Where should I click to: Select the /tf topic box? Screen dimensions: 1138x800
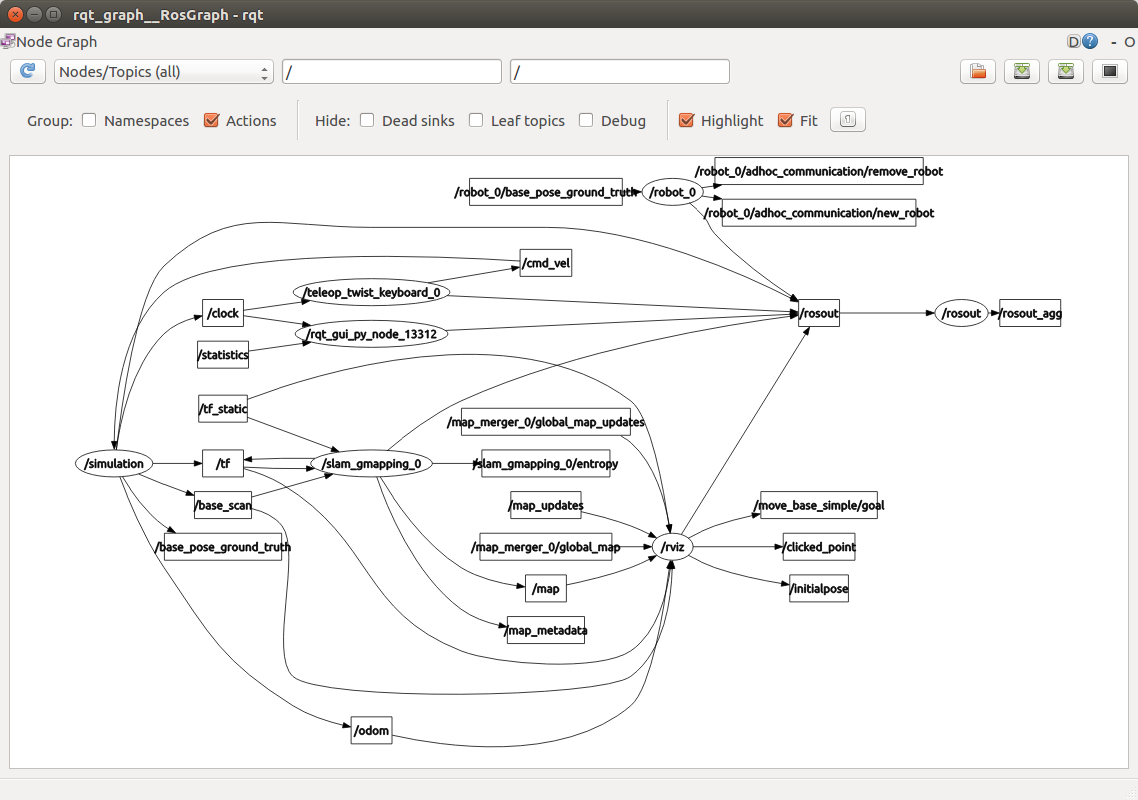(x=223, y=463)
